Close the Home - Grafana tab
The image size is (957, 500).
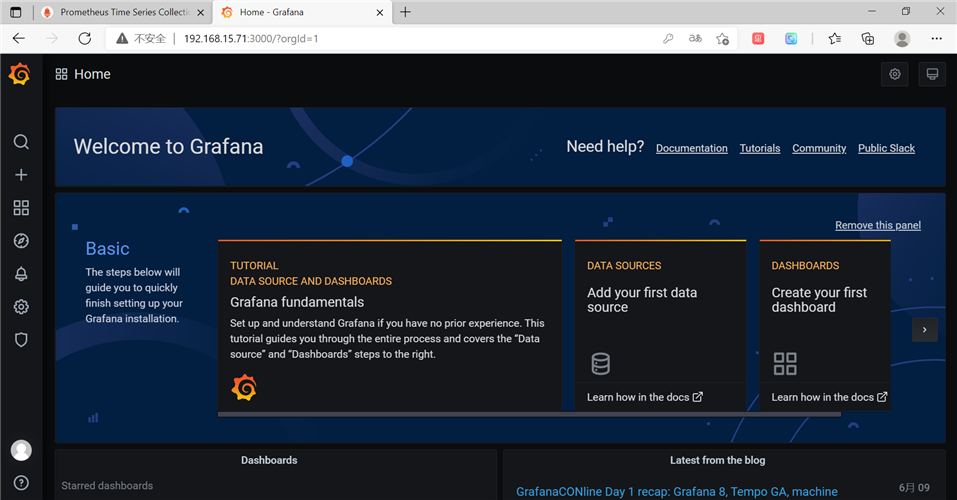pos(380,12)
